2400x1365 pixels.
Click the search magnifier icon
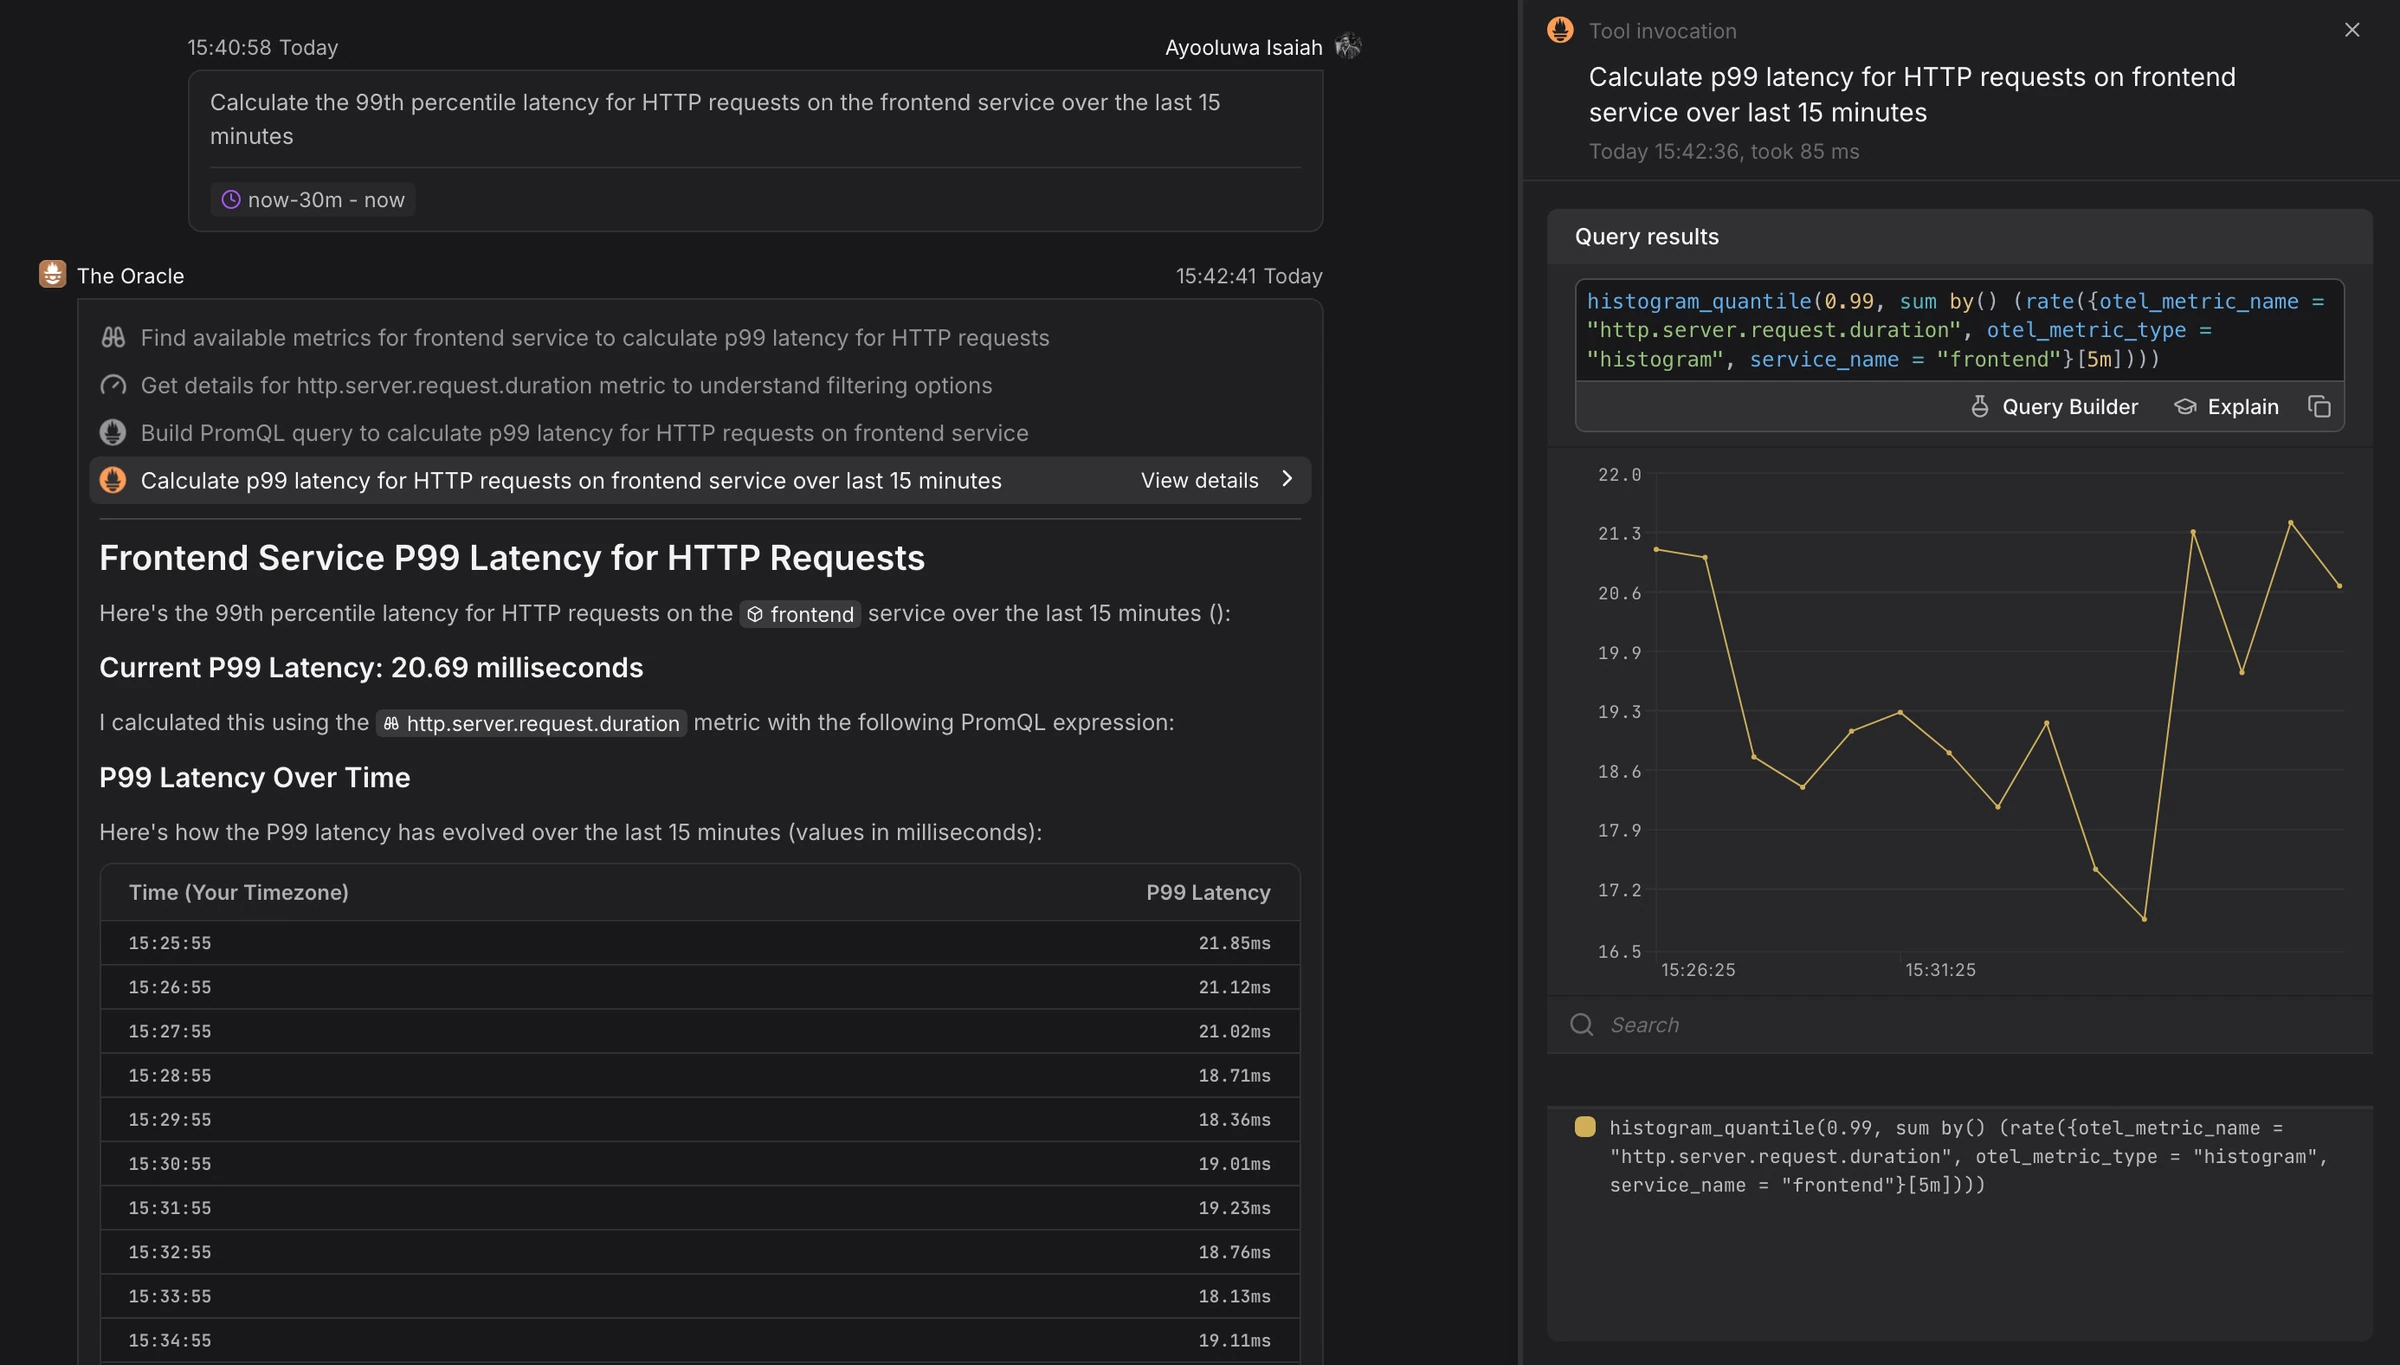point(1581,1024)
